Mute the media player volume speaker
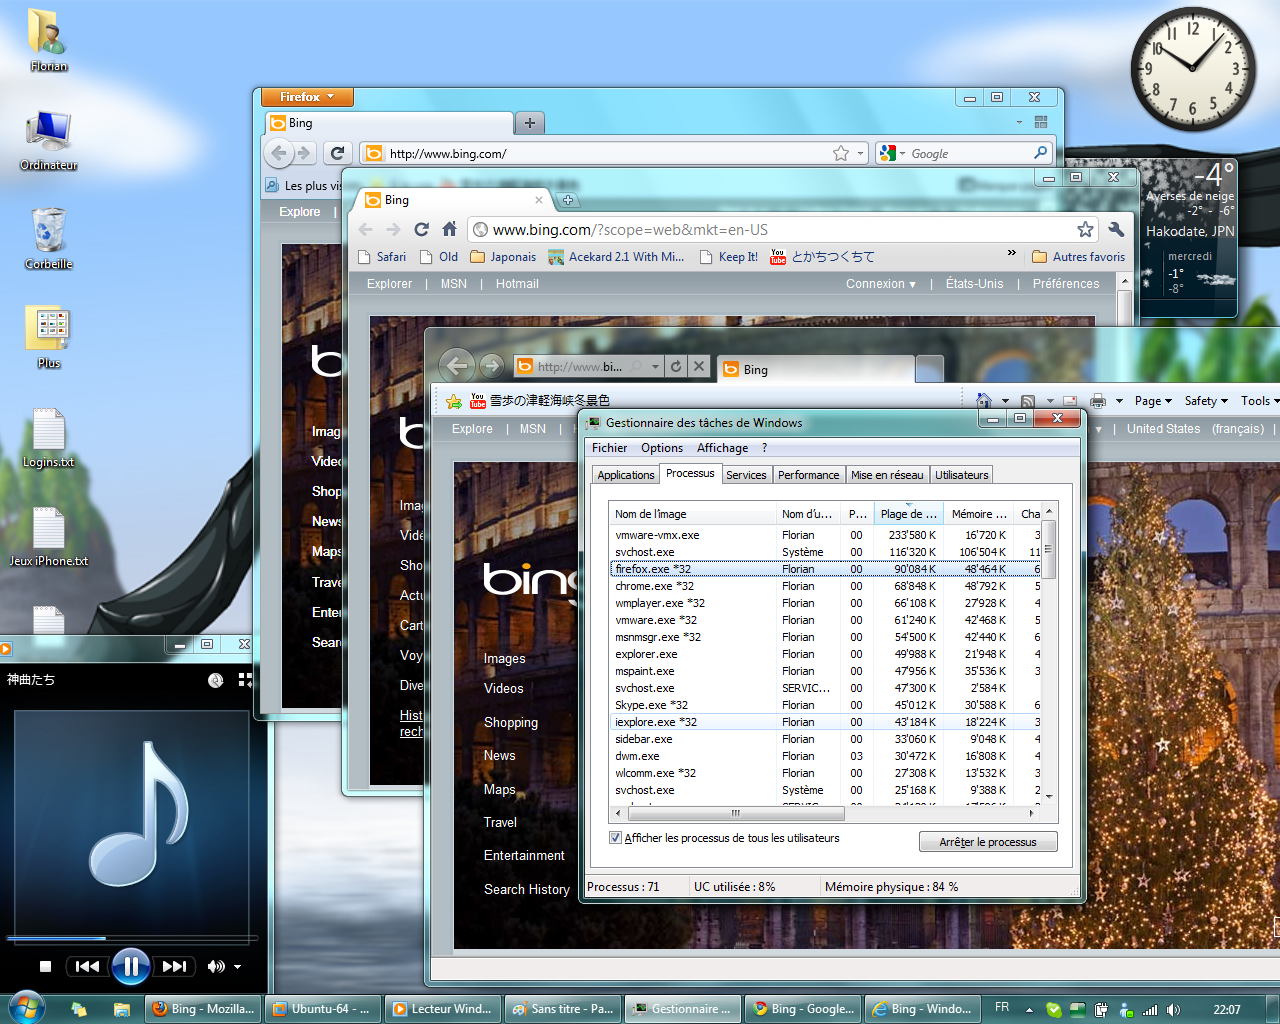1280x1024 pixels. pos(215,966)
